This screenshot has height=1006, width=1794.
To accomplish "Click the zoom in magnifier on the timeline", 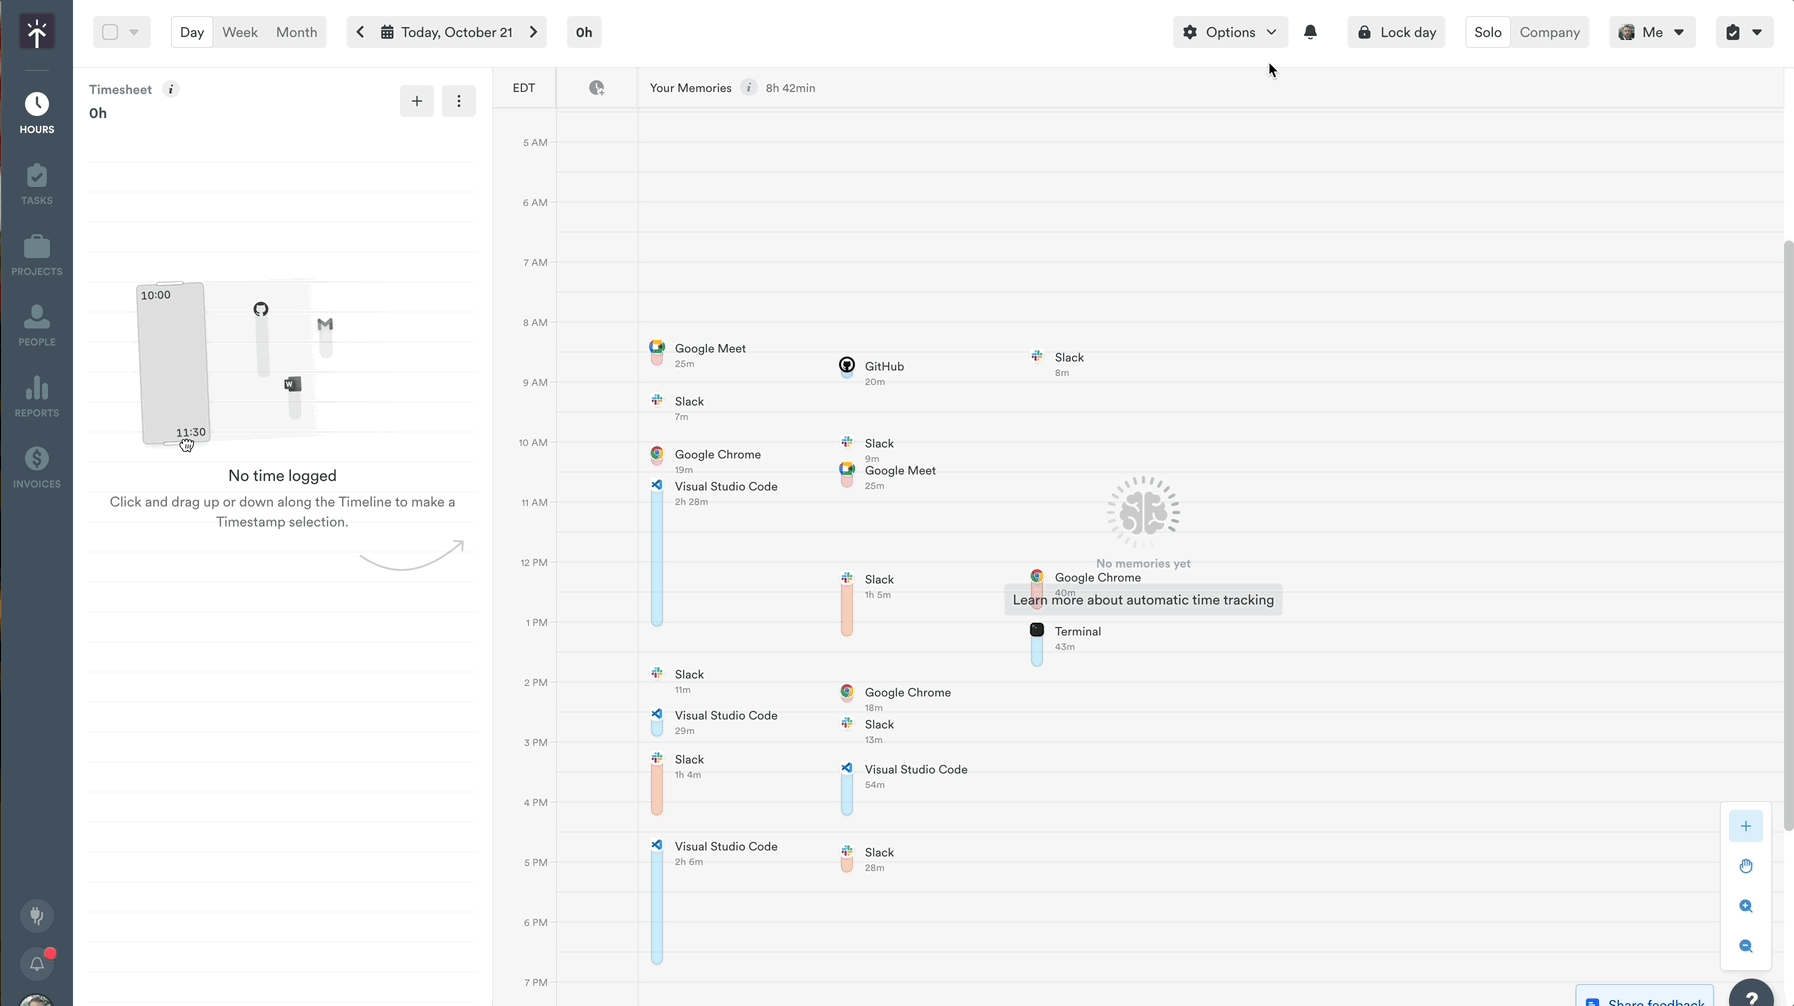I will tap(1746, 906).
